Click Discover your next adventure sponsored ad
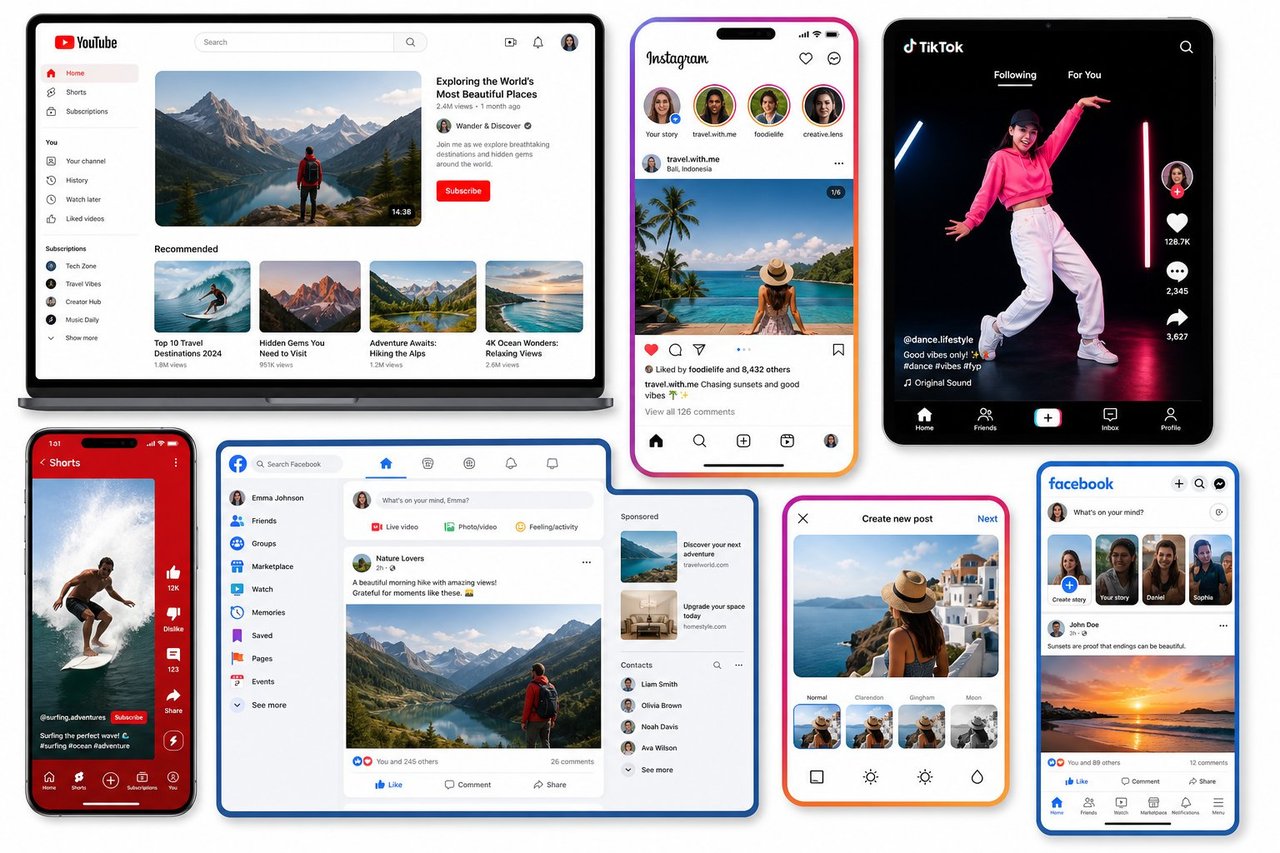The image size is (1280, 853). point(682,556)
